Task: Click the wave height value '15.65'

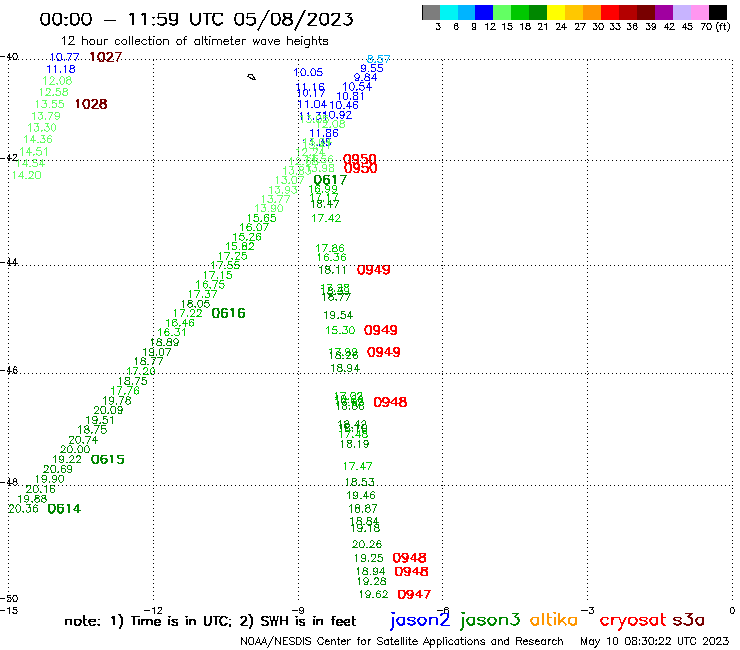Action: (x=261, y=218)
